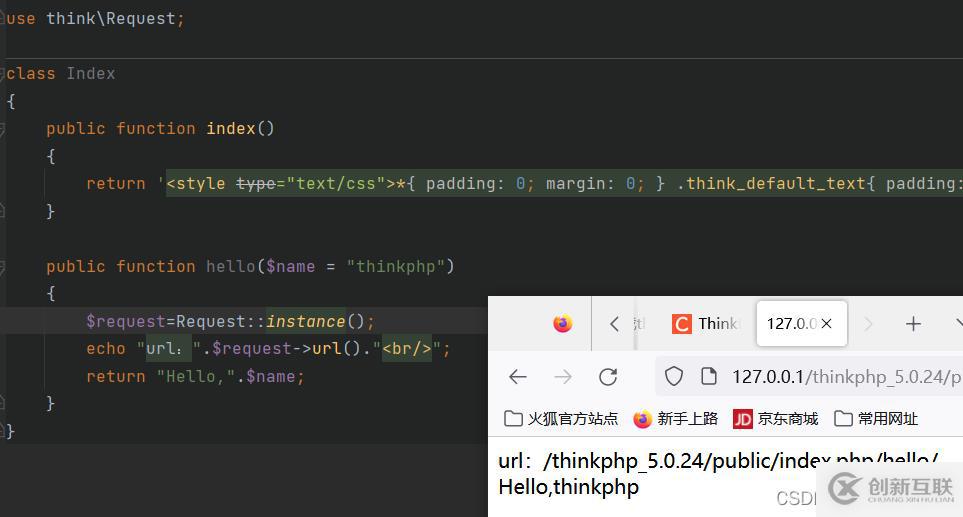Click the echo statement keyword
963x517 pixels.
pos(106,349)
